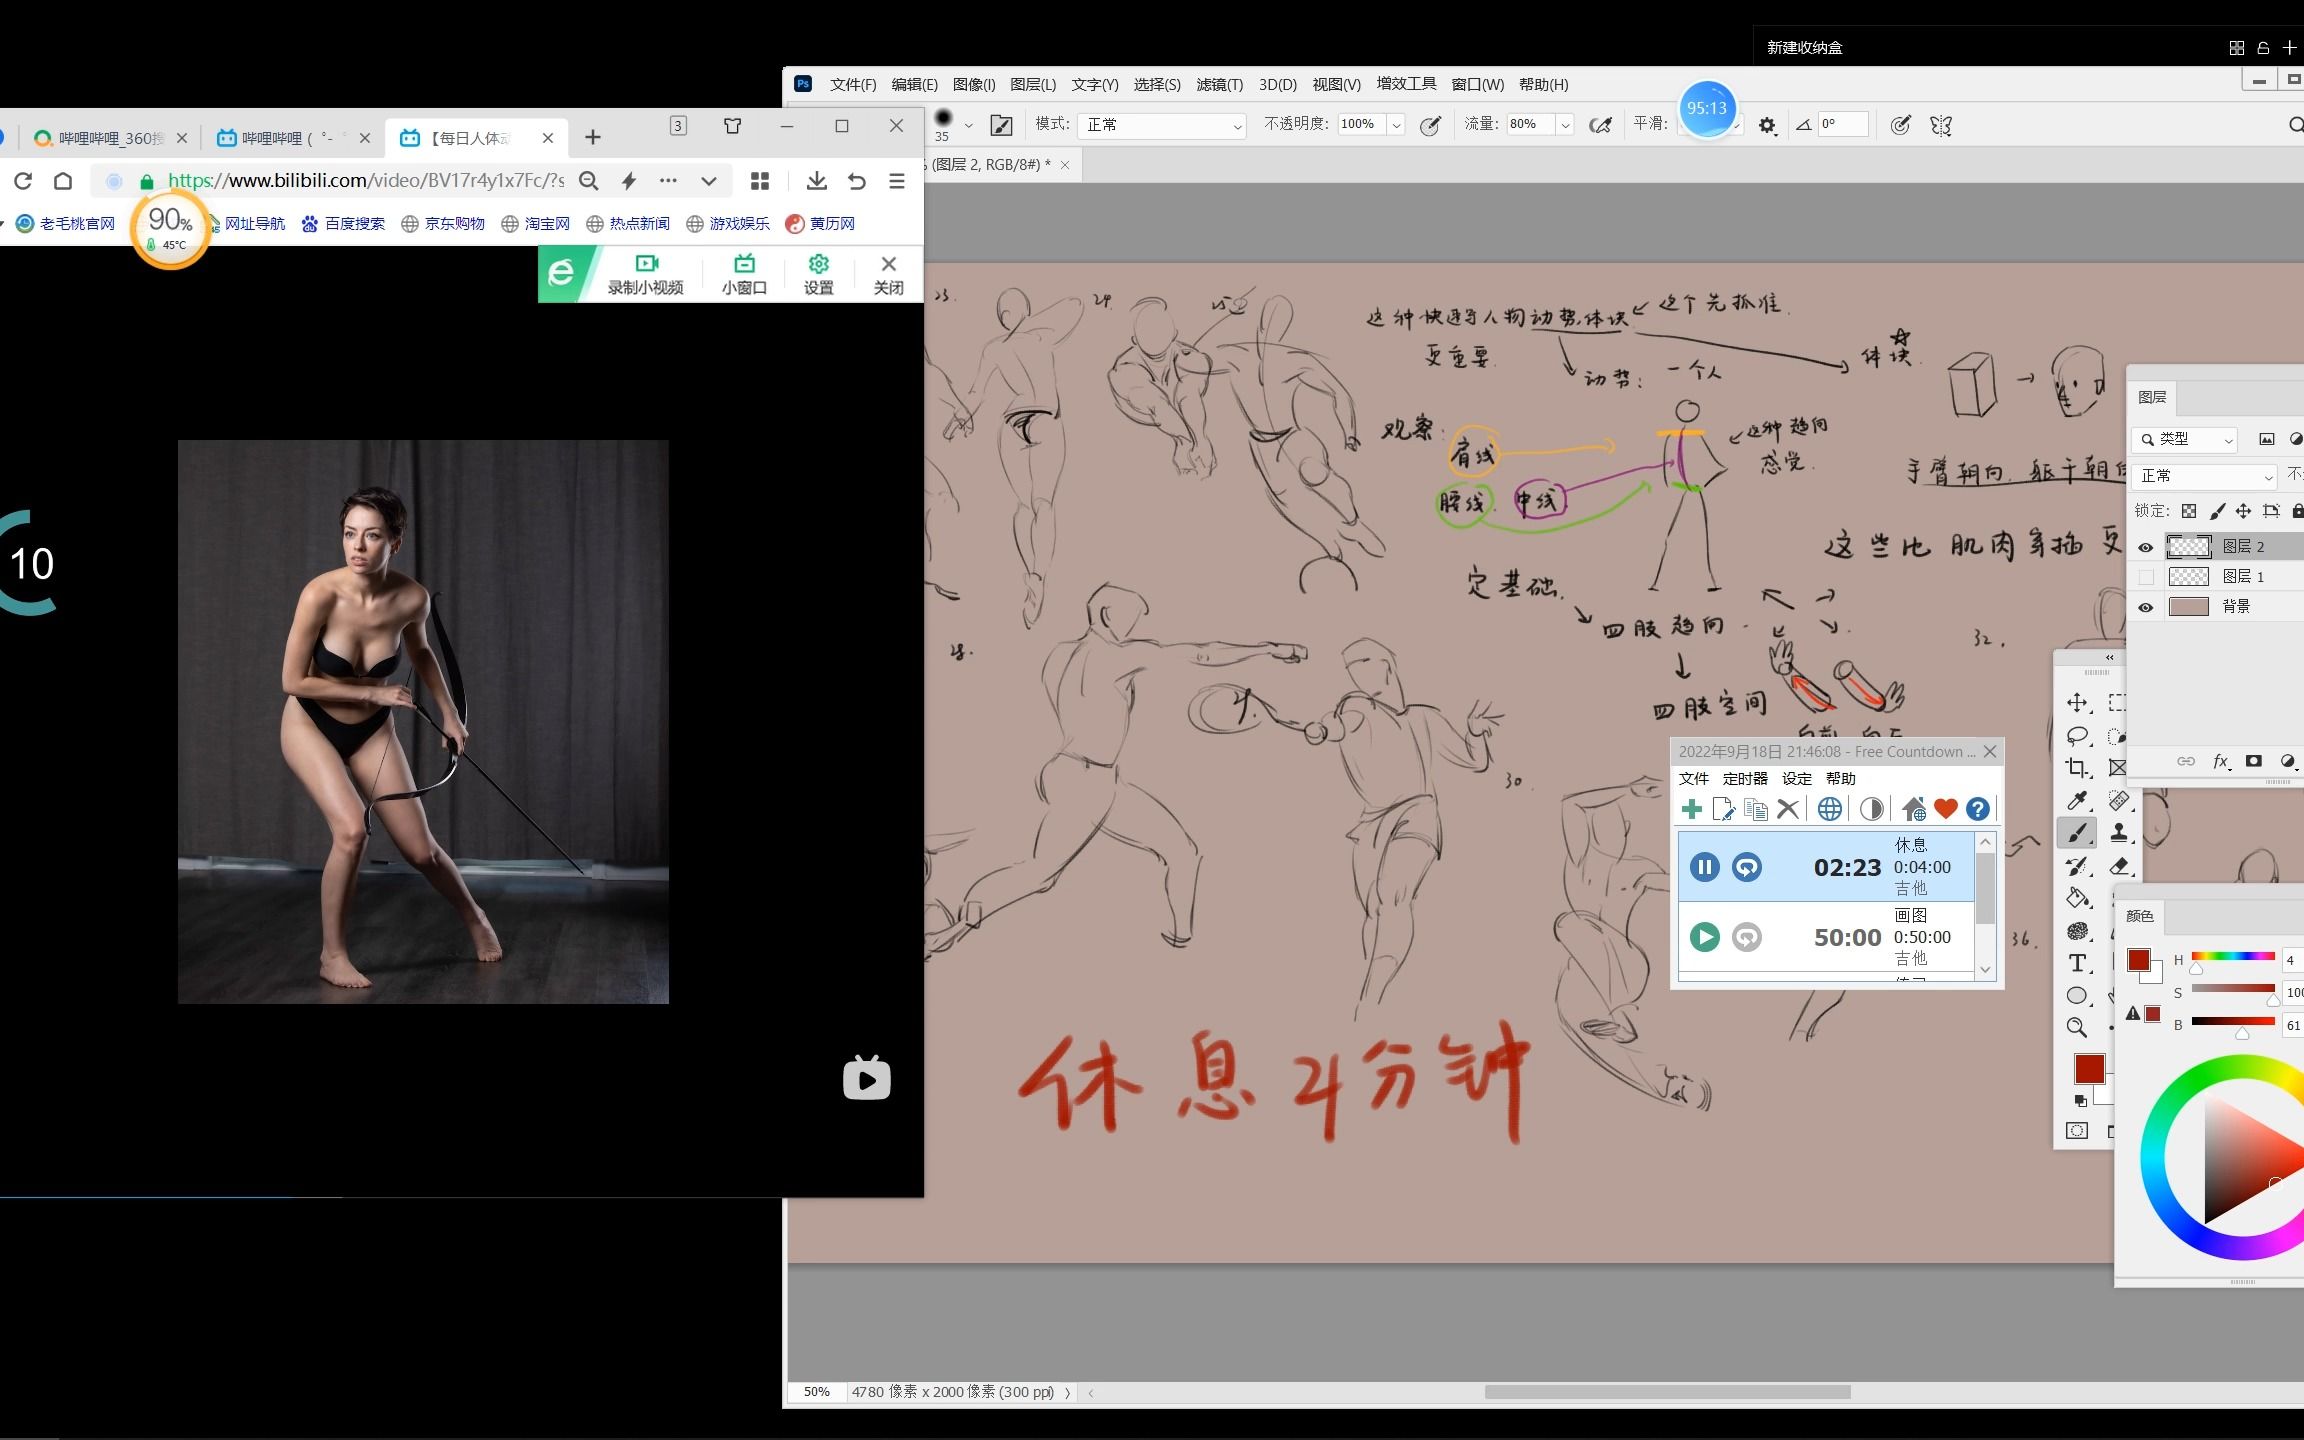Select the Eraser tool
Screen dimensions: 2304x1440
pos(2118,866)
